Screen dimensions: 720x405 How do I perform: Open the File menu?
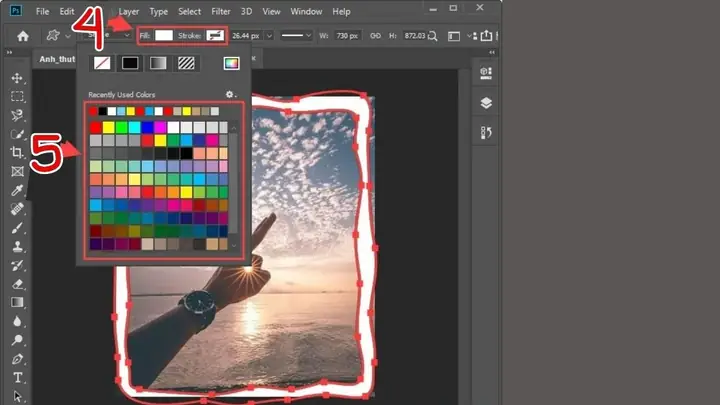click(42, 11)
